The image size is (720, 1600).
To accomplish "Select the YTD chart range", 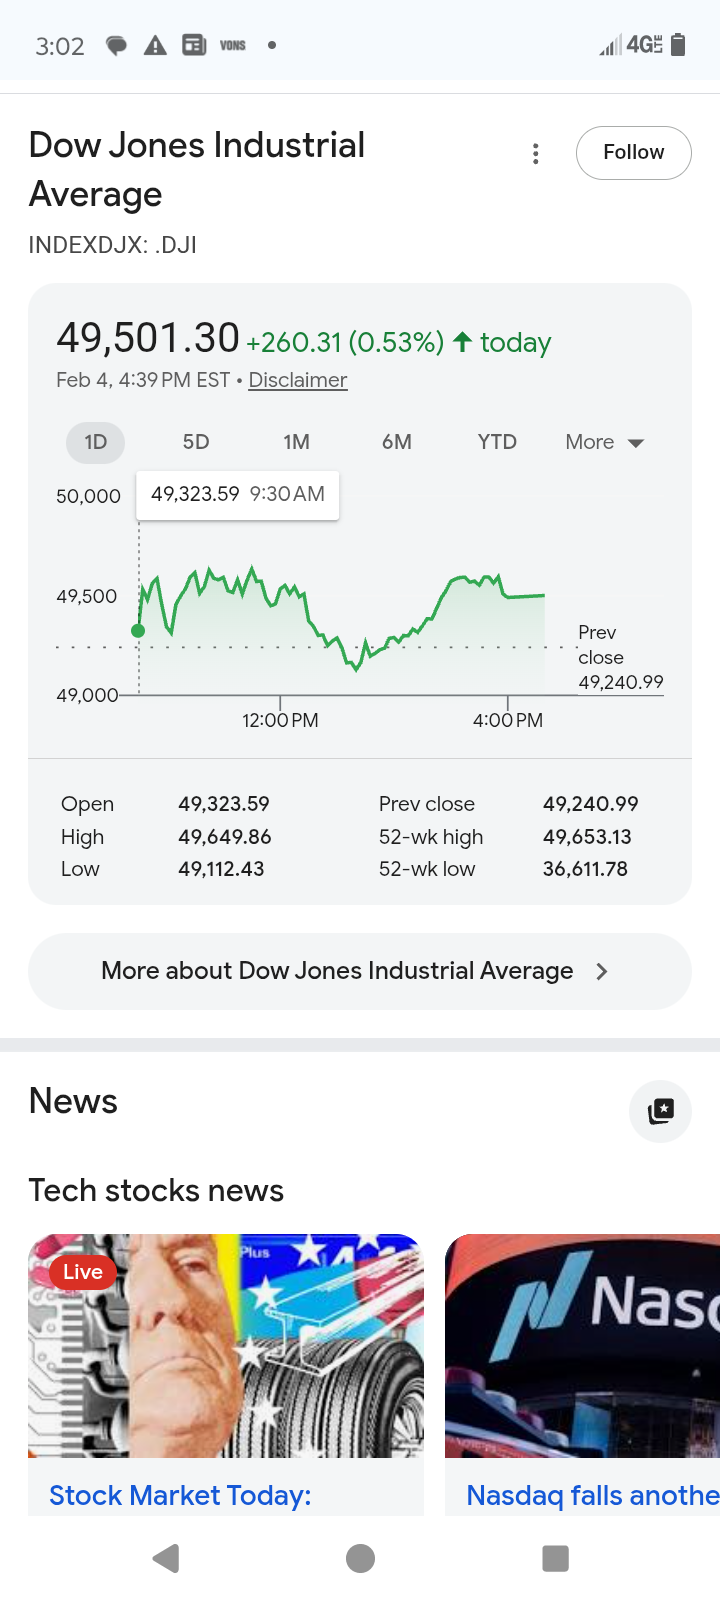I will 497,443.
